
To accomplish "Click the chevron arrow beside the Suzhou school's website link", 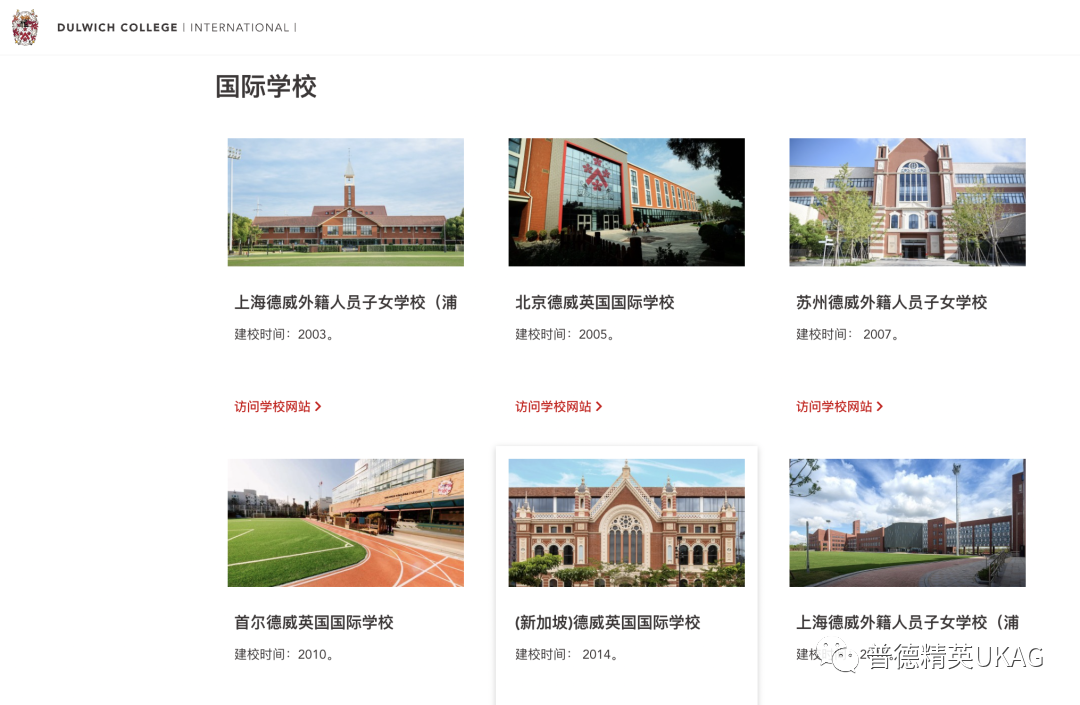I will coord(880,407).
